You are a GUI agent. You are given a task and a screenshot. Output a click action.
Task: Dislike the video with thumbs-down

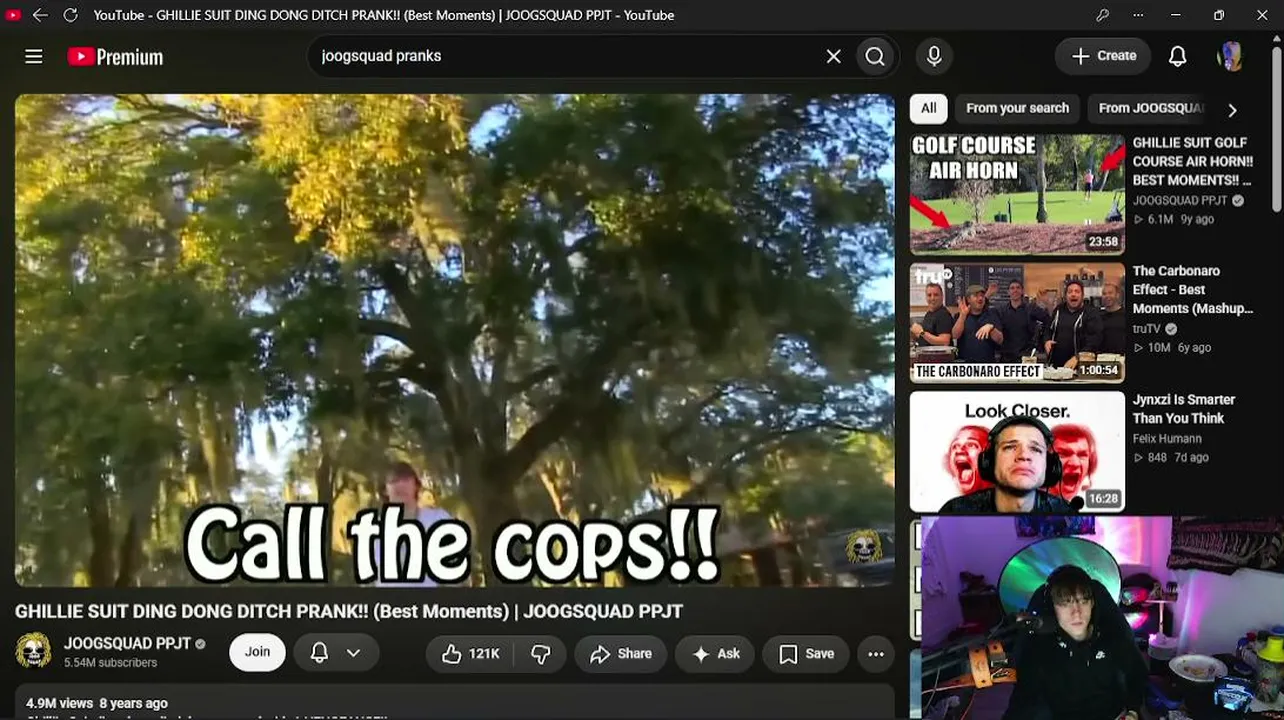click(541, 654)
